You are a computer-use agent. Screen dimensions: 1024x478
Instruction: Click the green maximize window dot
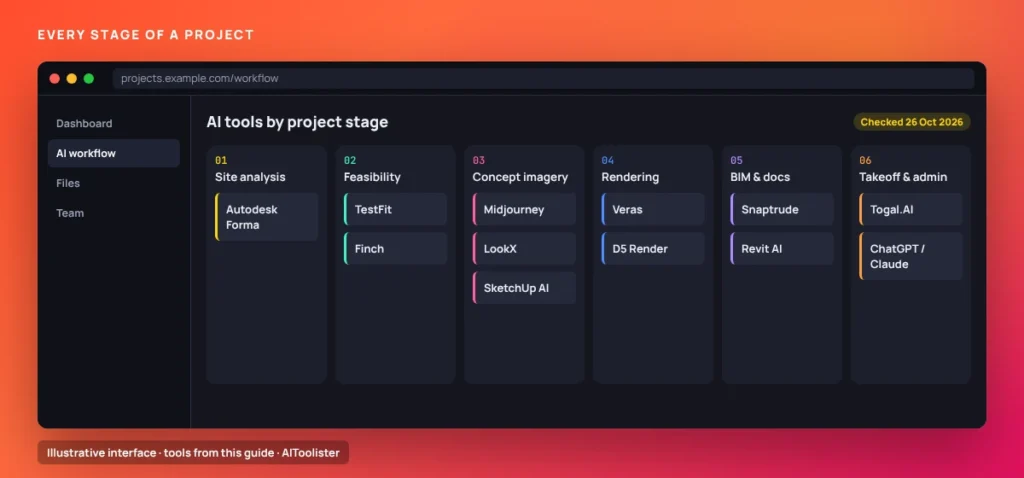89,78
